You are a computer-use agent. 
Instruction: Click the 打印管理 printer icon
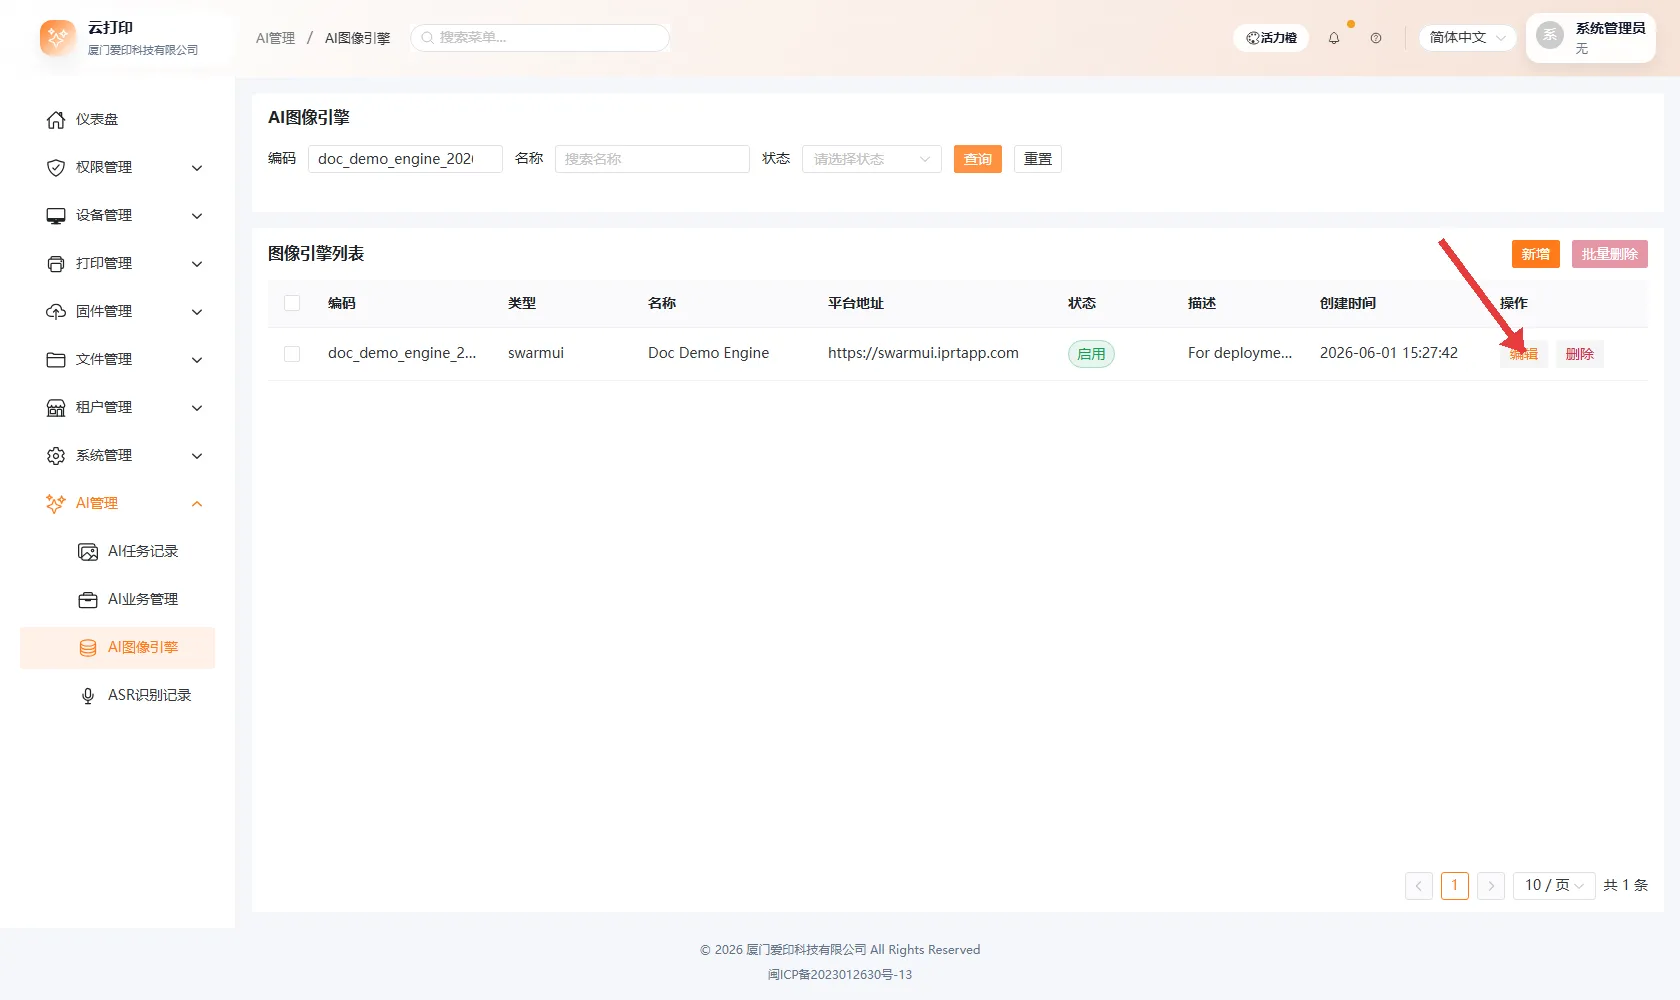(56, 264)
